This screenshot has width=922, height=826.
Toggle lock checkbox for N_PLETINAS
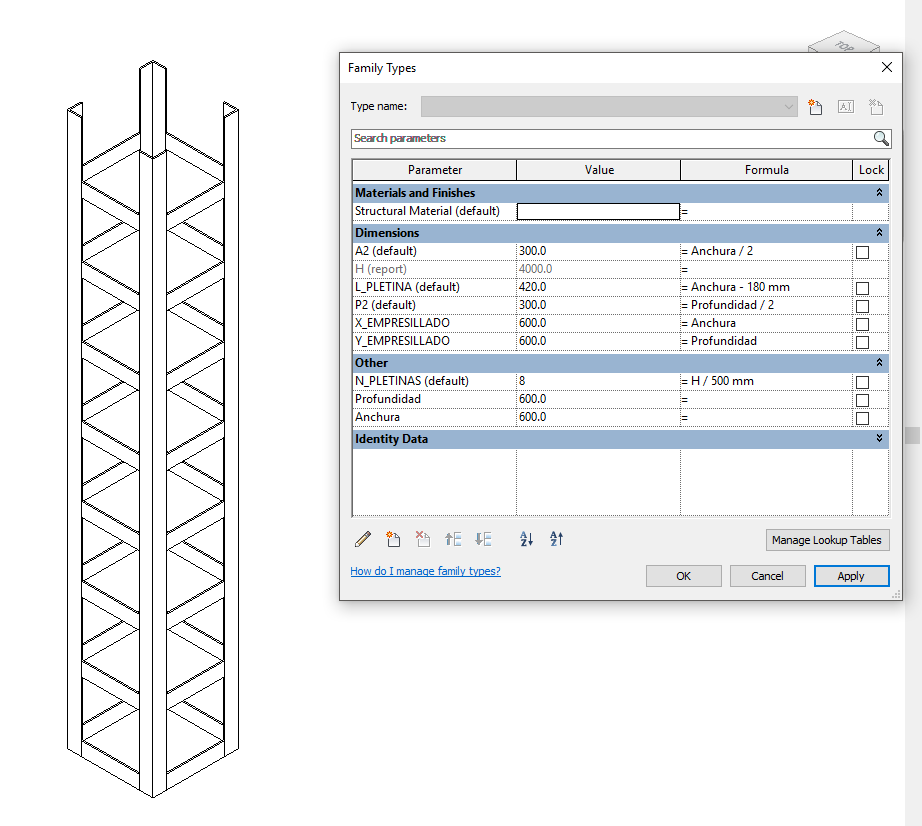click(862, 382)
